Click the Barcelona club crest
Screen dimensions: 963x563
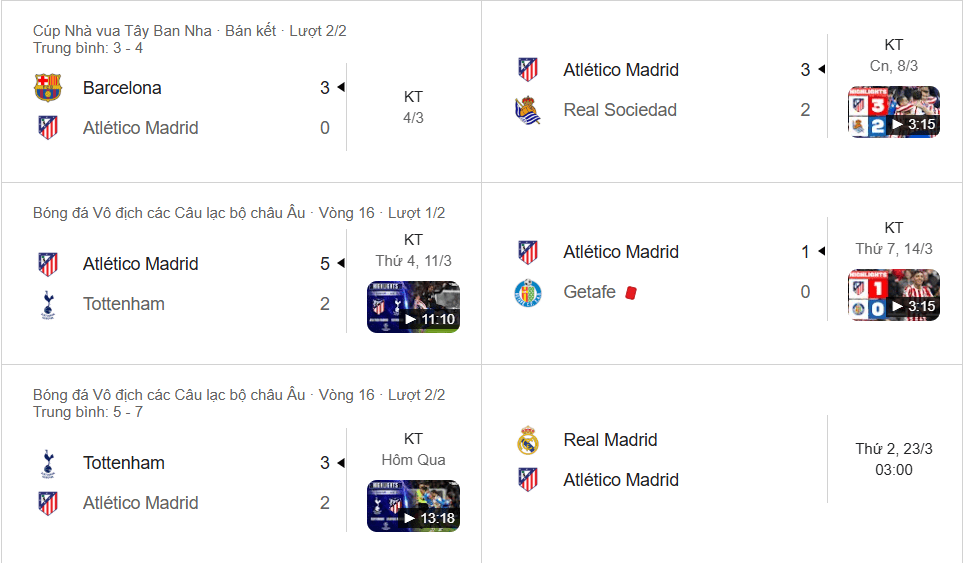tap(47, 88)
